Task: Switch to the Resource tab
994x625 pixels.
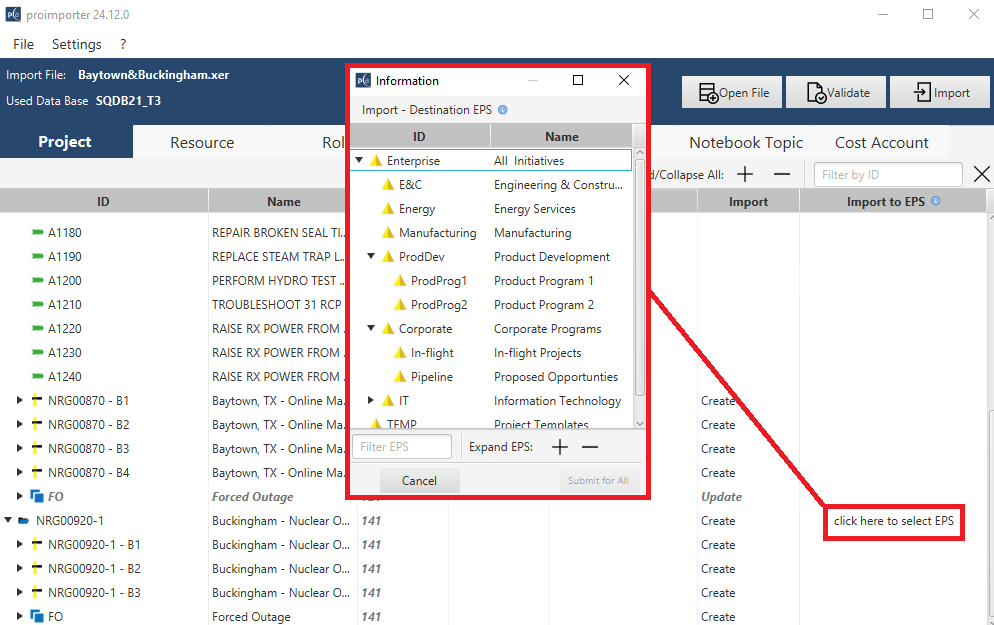Action: [202, 143]
